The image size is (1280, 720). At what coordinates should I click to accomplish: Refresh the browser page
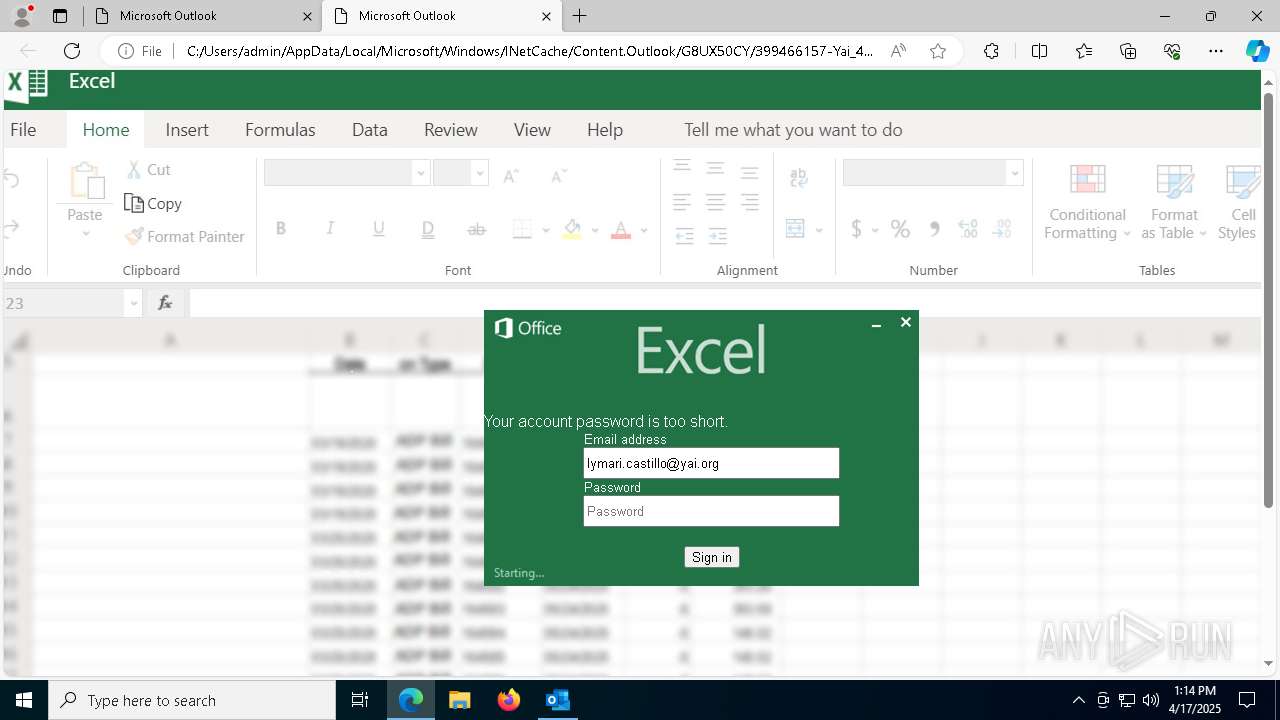coord(72,51)
